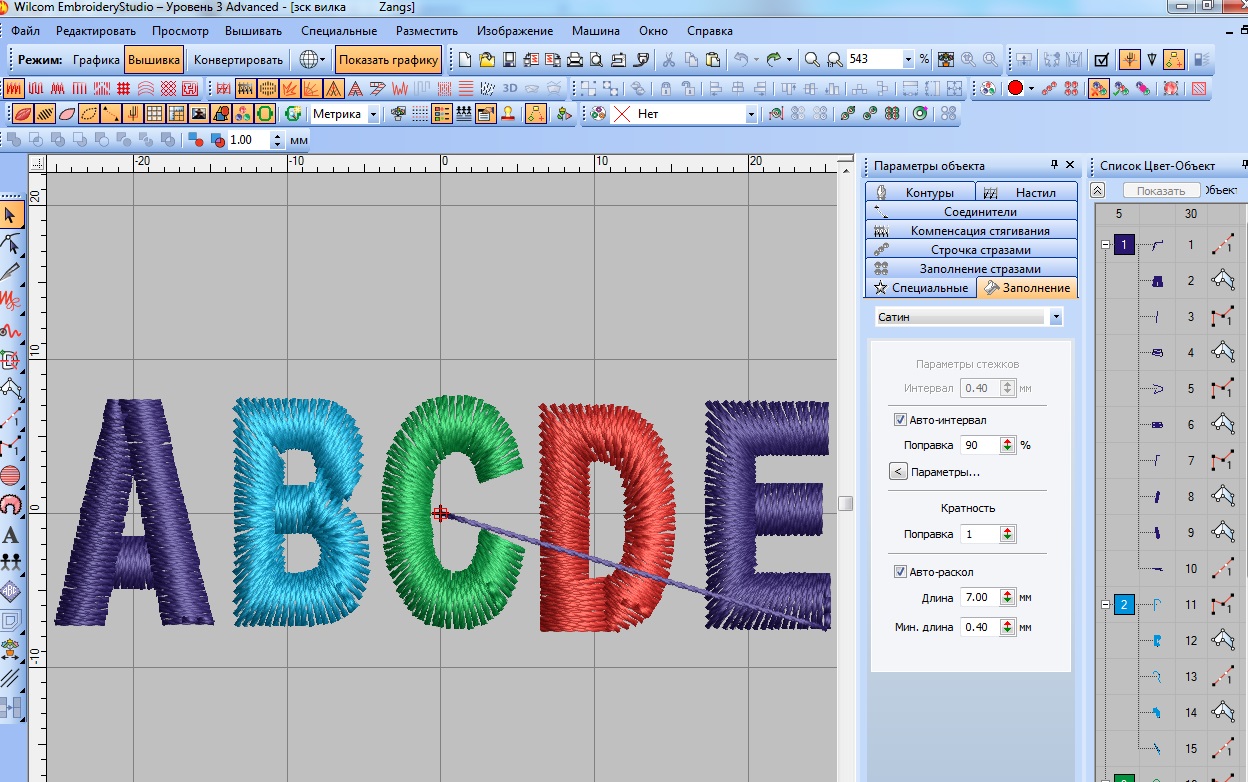The width and height of the screenshot is (1248, 782).
Task: Uncheck the Авто-интервал checkbox
Action: 900,420
